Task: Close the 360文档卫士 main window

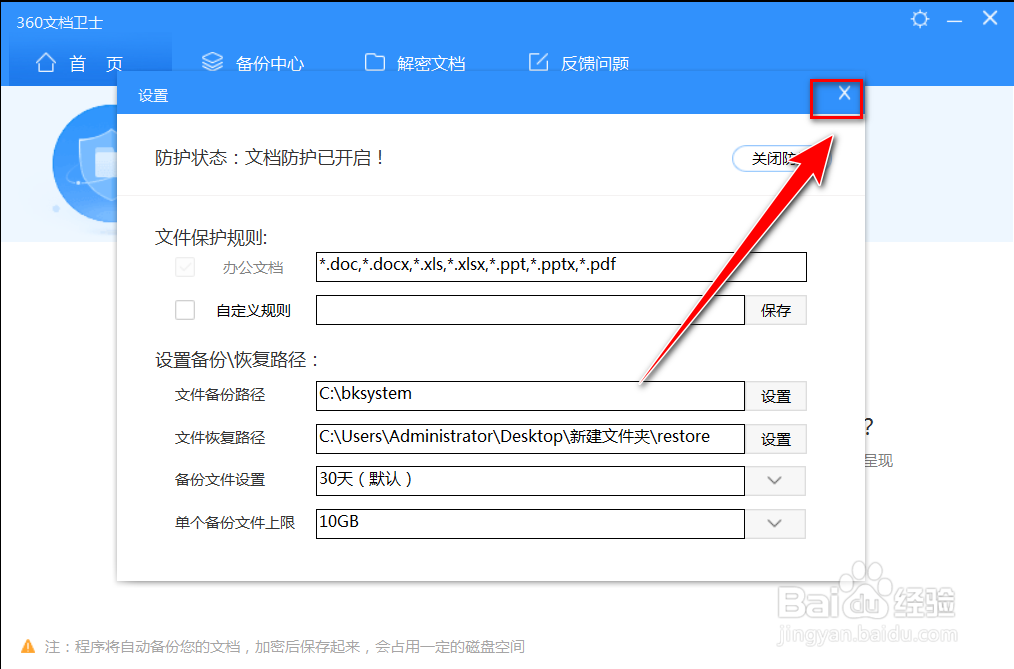Action: [x=989, y=18]
